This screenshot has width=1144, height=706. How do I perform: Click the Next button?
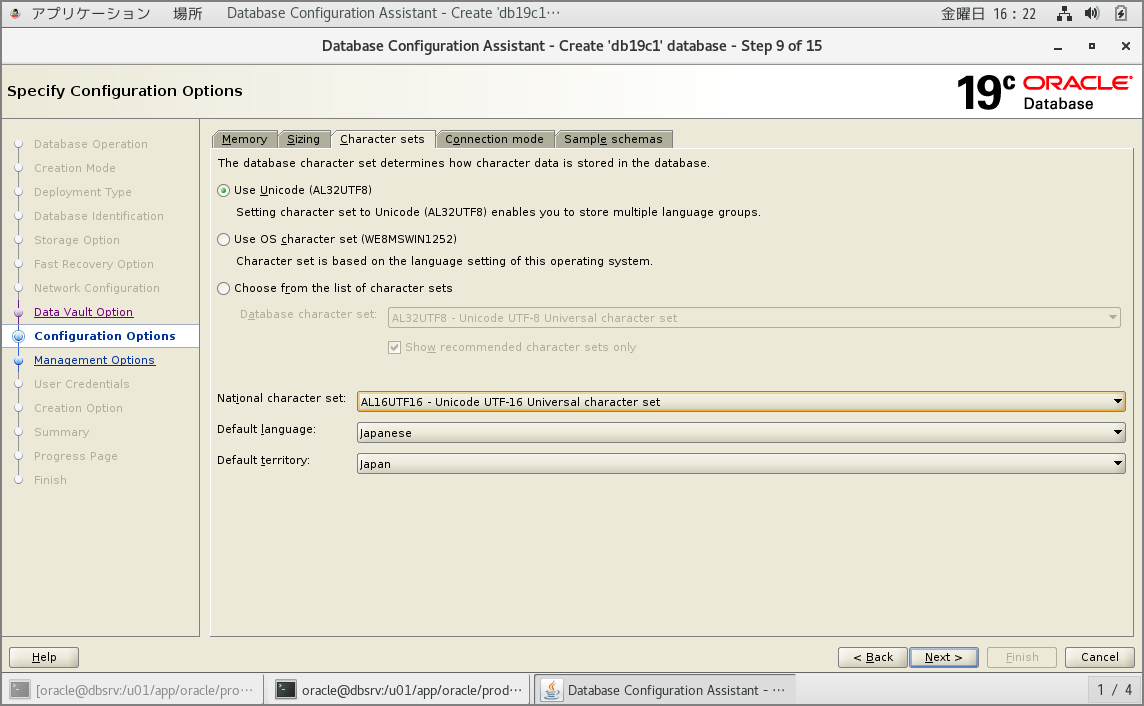pos(943,657)
